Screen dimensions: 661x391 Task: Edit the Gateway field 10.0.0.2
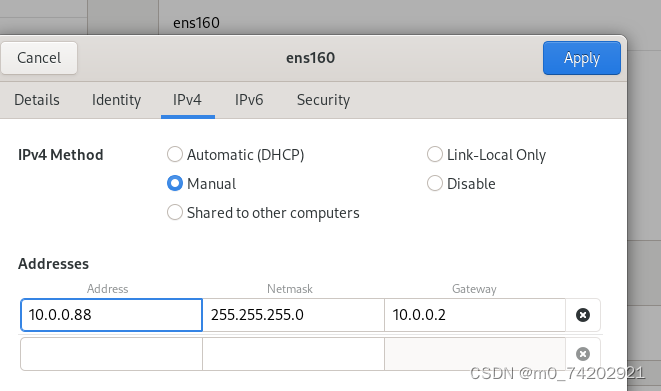coord(475,315)
